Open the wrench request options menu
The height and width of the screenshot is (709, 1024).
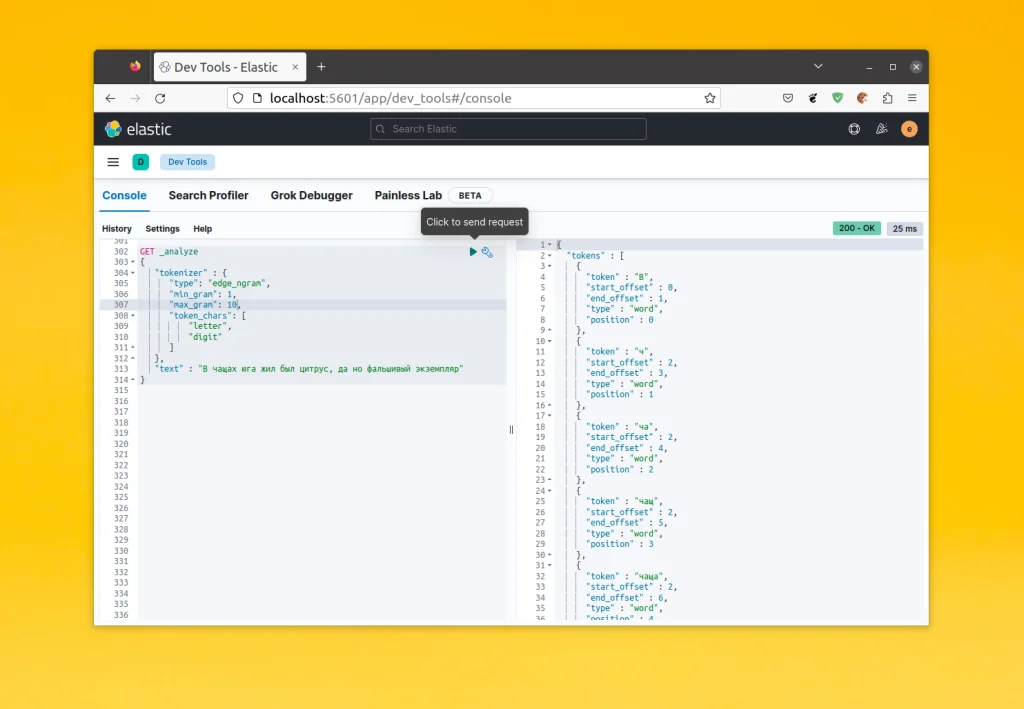[488, 252]
